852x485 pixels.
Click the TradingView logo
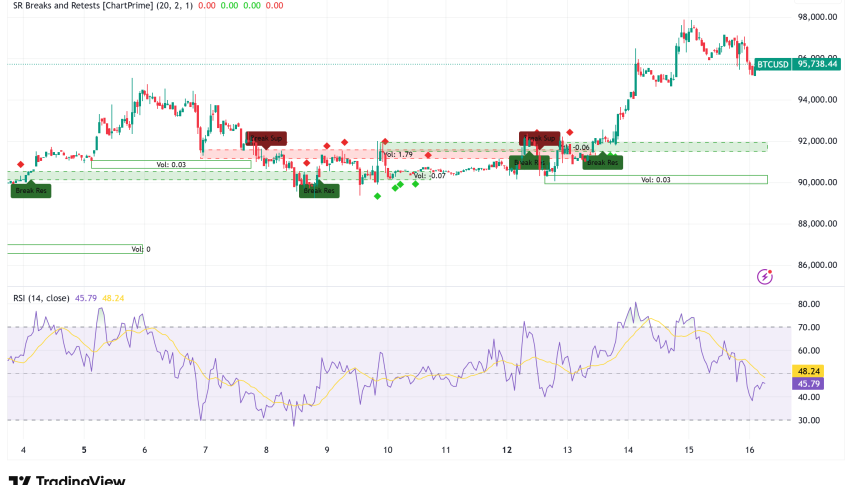66,480
